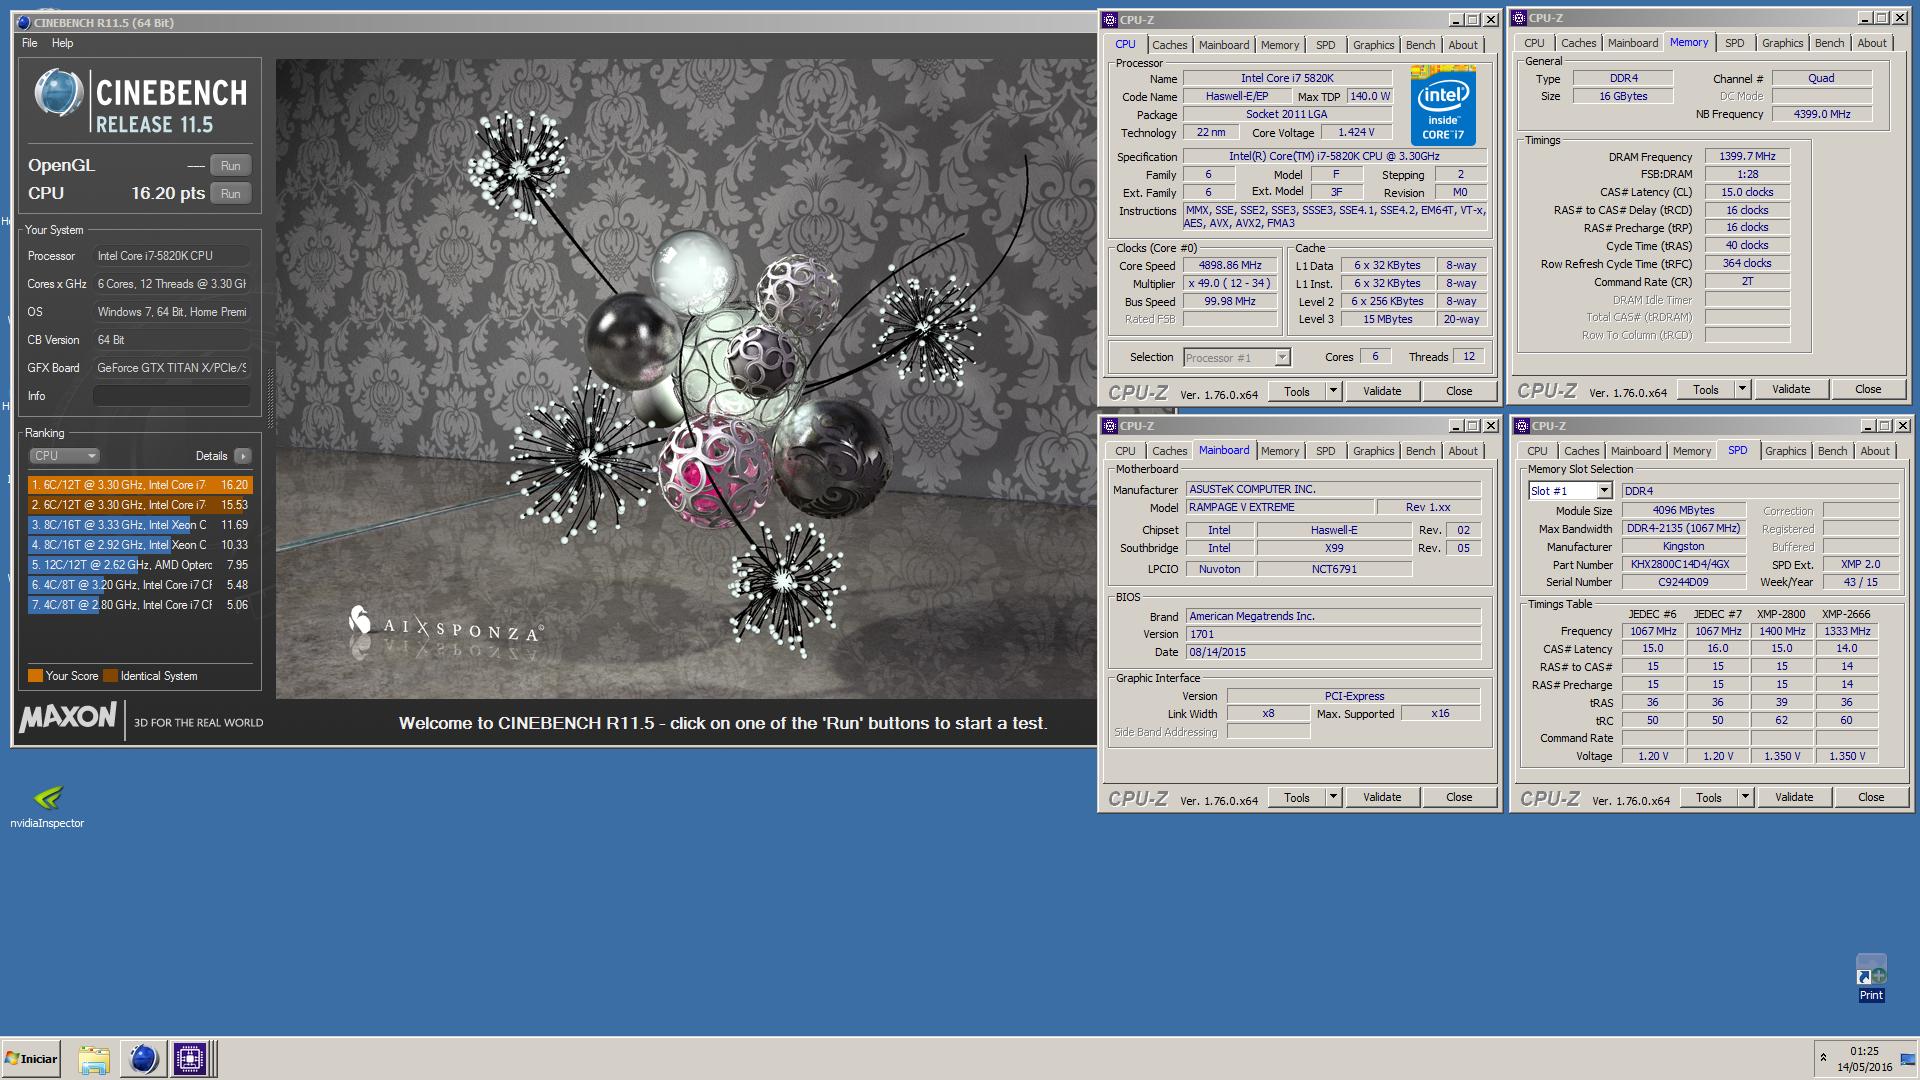This screenshot has width=1920, height=1080.
Task: Expand Tools dropdown arrow in CPU tab window
Action: tap(1333, 391)
